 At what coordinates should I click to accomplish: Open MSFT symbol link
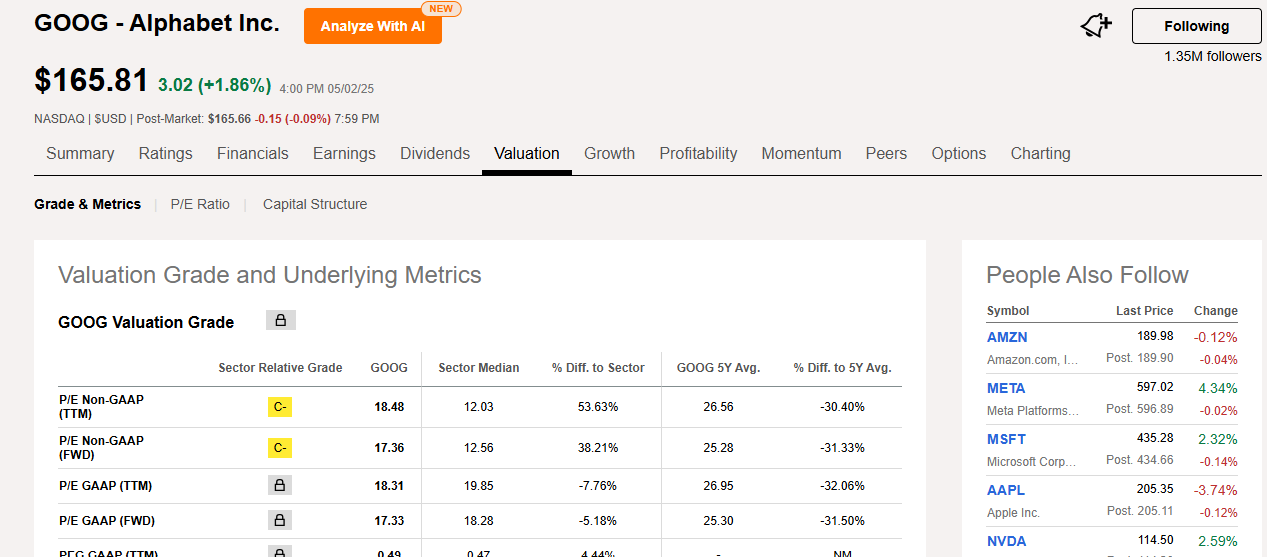1006,439
